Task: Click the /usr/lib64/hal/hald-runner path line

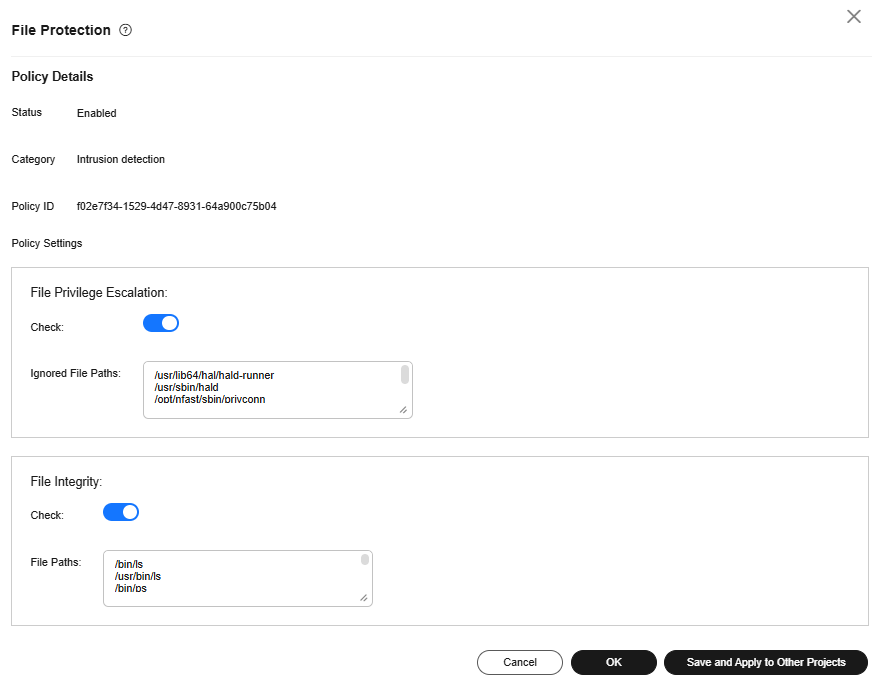Action: pos(214,375)
